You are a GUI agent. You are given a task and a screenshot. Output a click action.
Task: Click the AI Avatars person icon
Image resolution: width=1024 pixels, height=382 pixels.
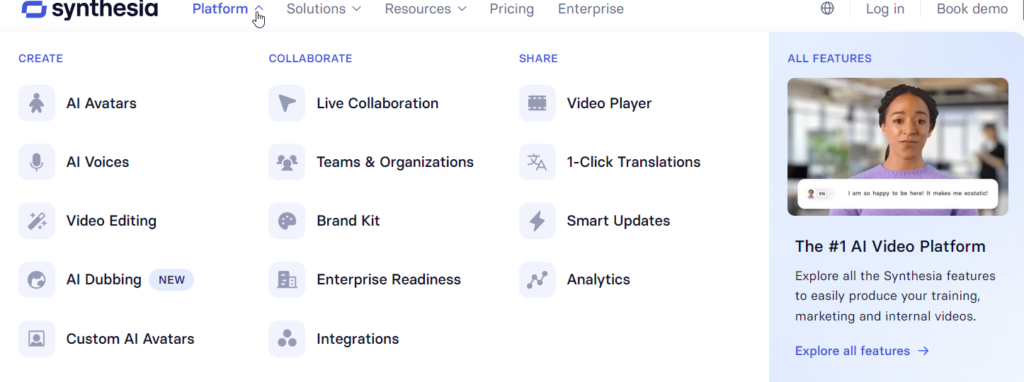point(37,103)
